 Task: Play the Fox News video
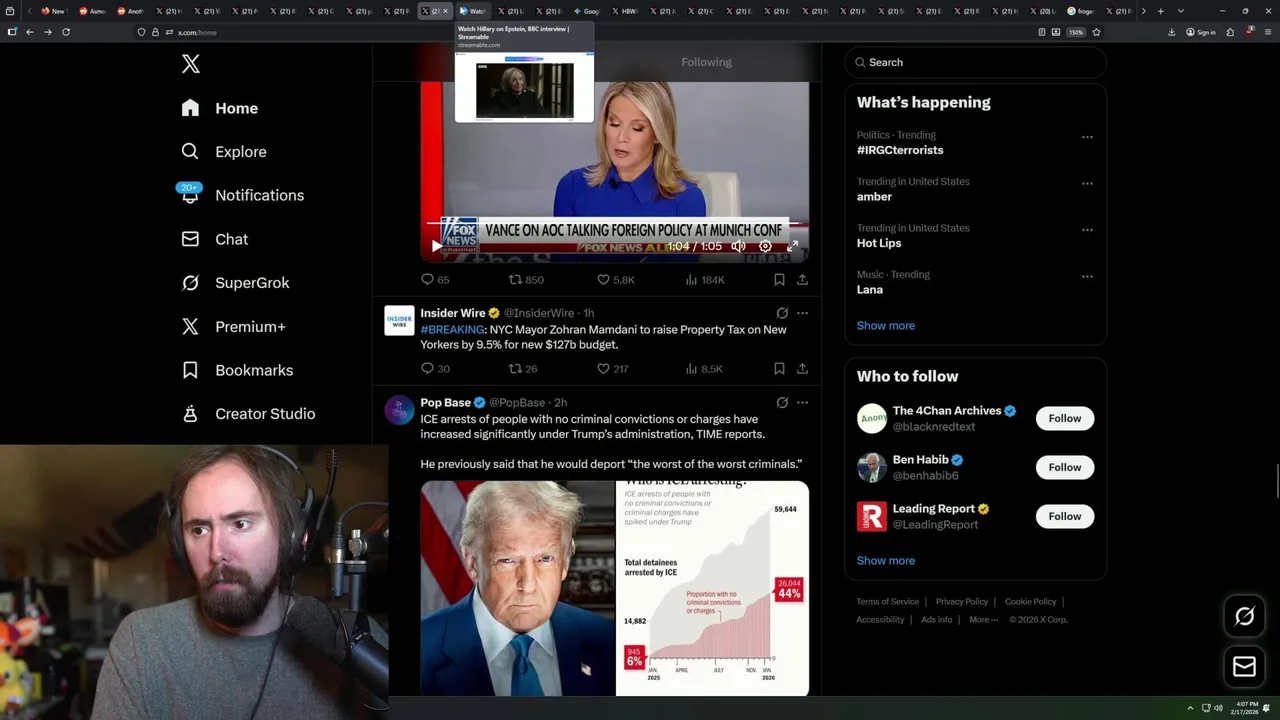[436, 246]
